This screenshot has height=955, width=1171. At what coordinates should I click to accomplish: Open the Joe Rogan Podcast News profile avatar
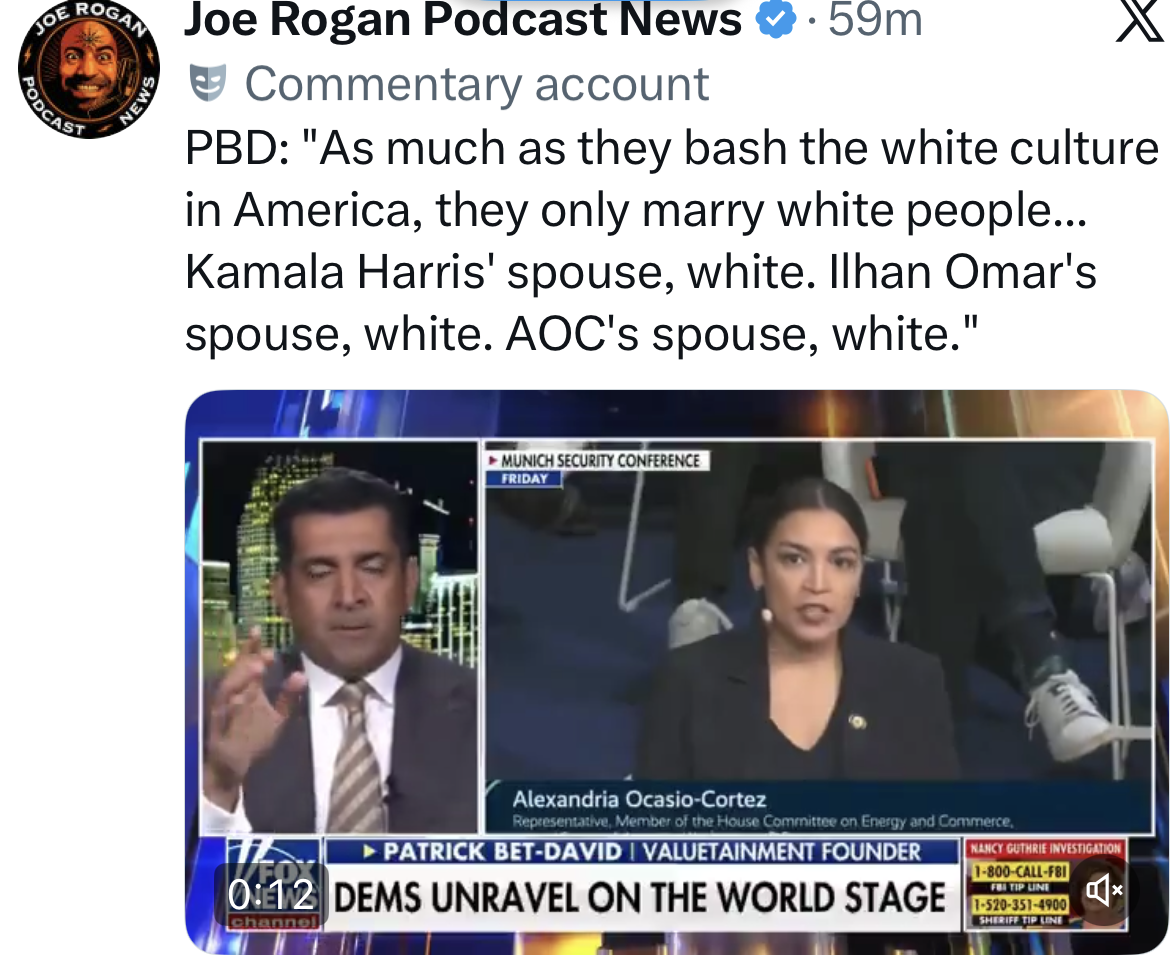point(89,69)
